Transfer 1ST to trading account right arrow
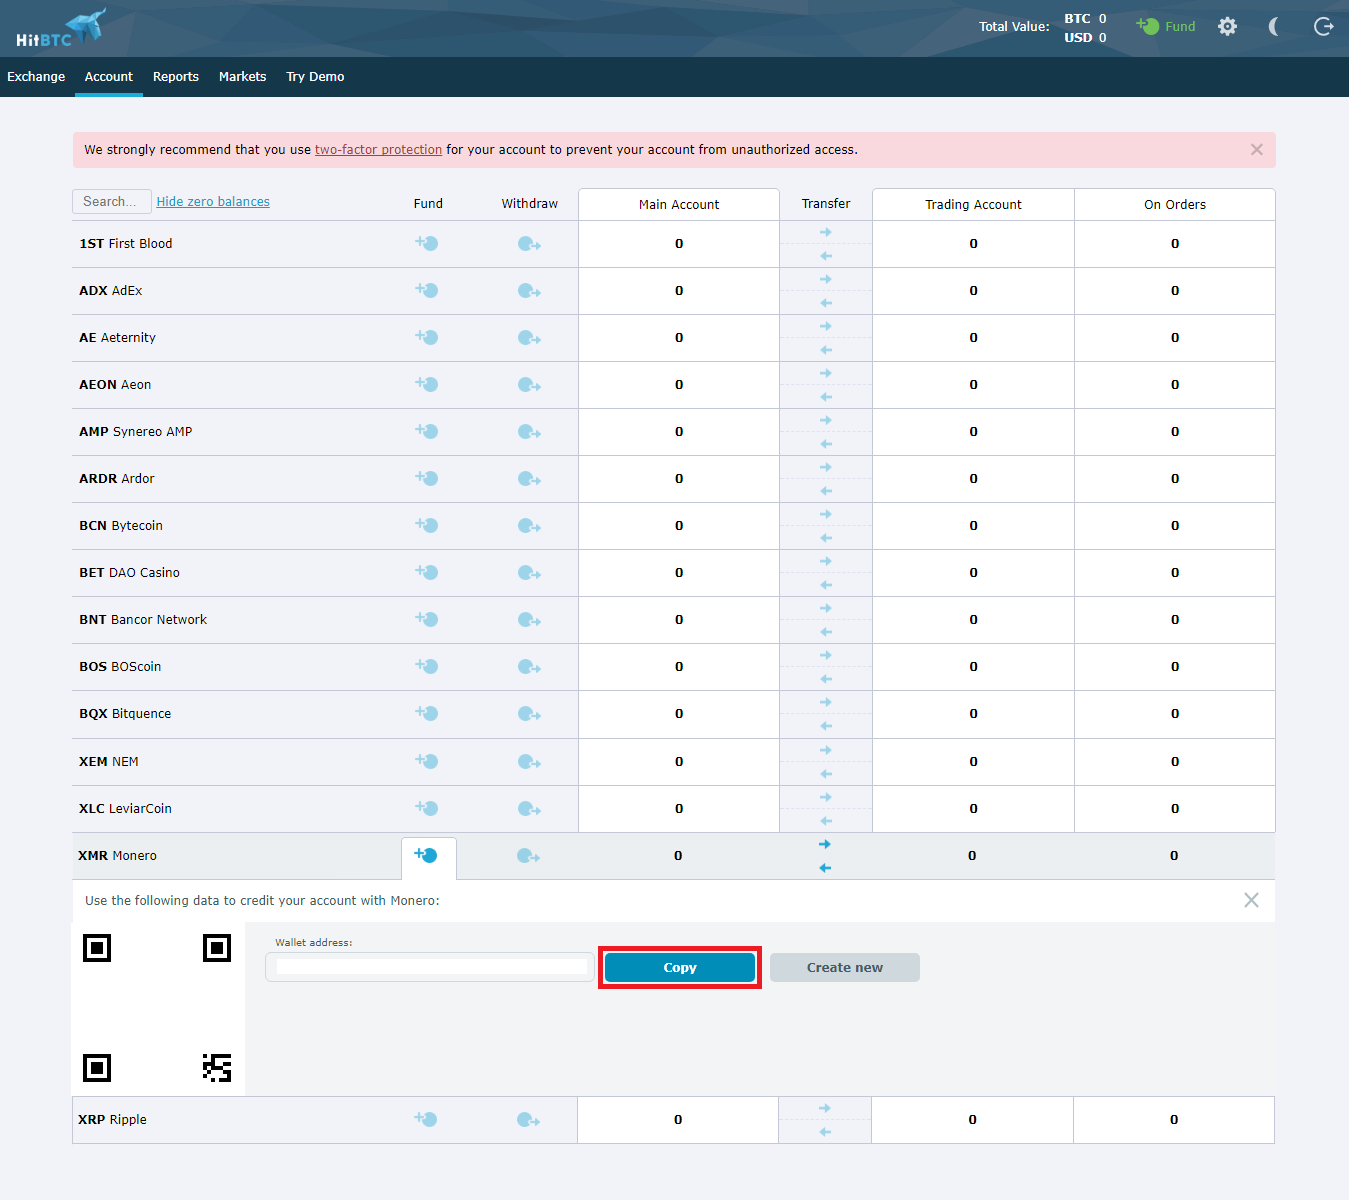This screenshot has height=1200, width=1349. [826, 232]
